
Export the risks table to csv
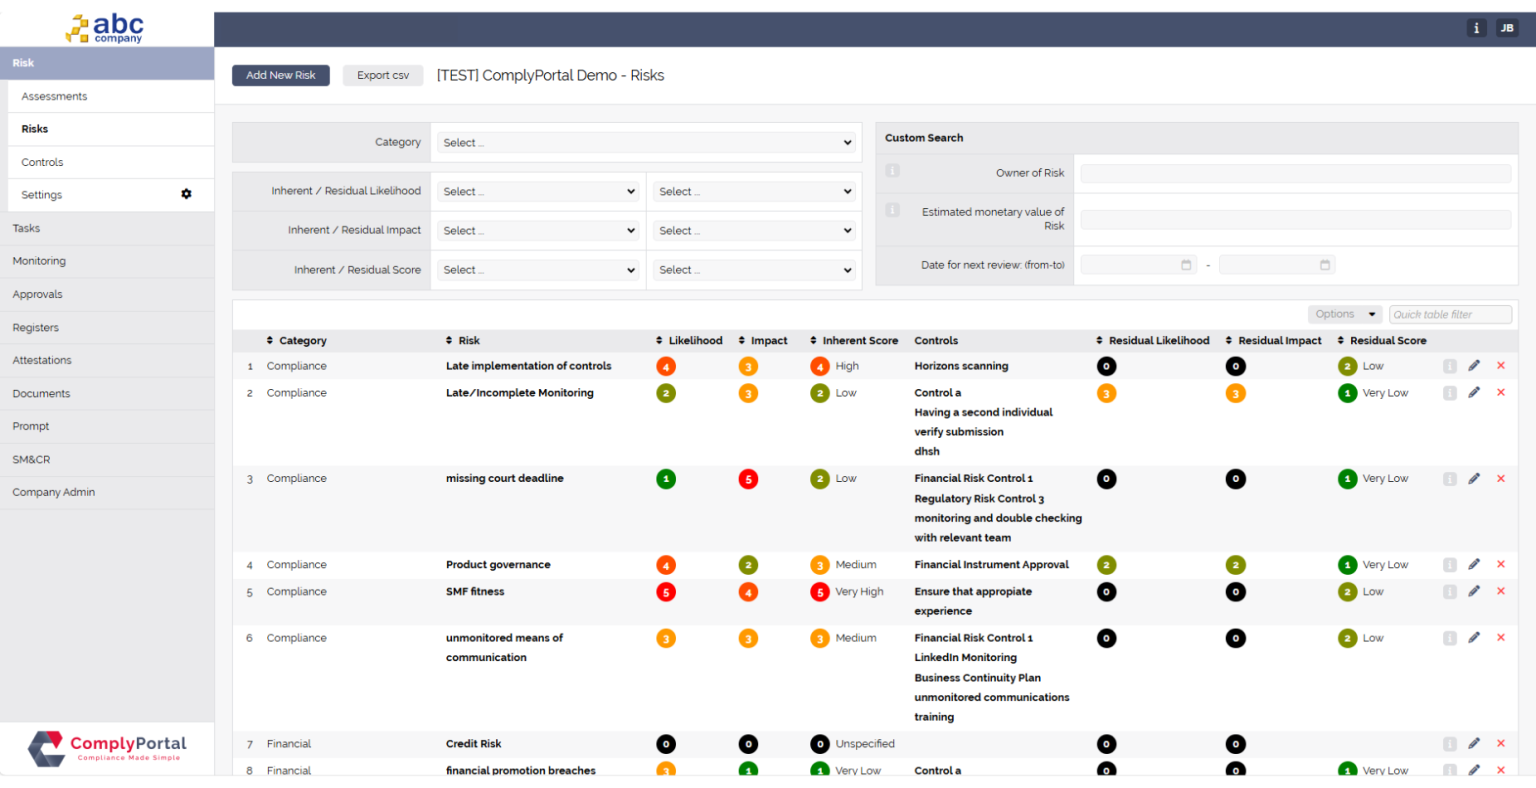pos(383,75)
